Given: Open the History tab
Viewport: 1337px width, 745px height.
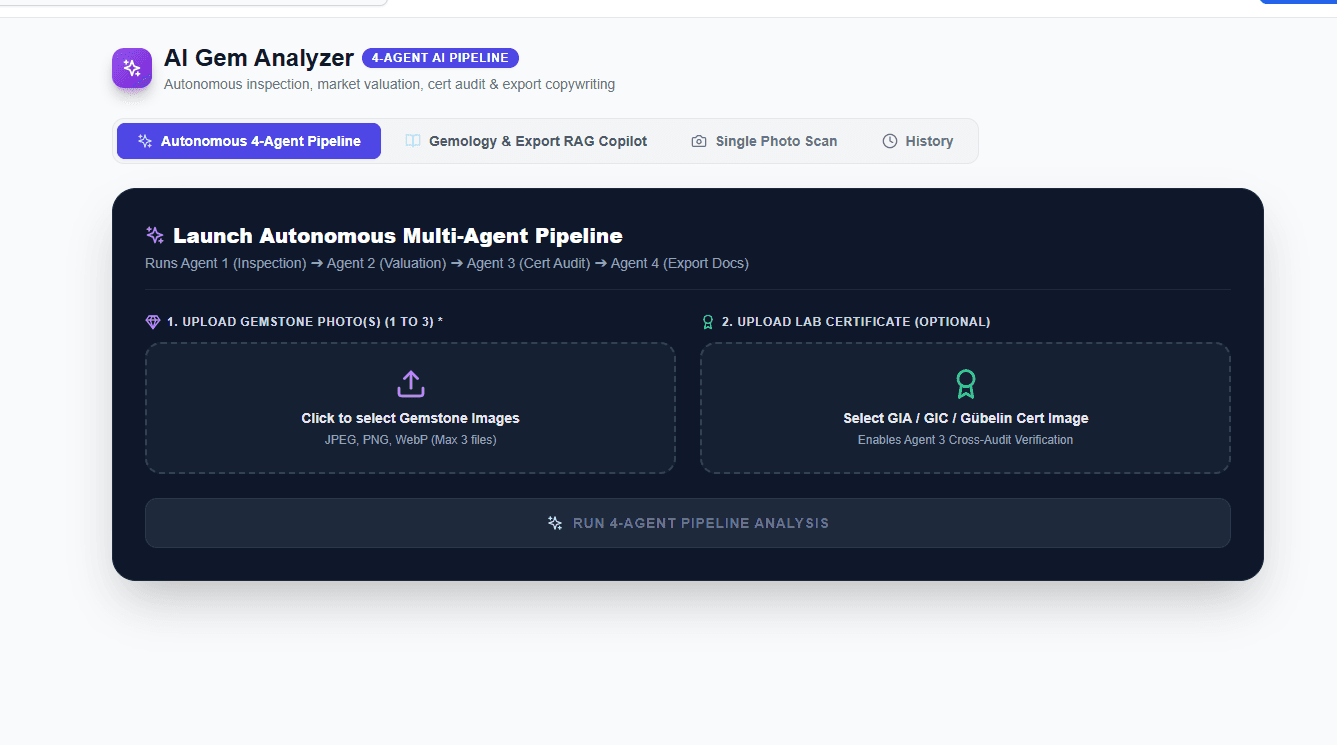Looking at the screenshot, I should point(917,141).
